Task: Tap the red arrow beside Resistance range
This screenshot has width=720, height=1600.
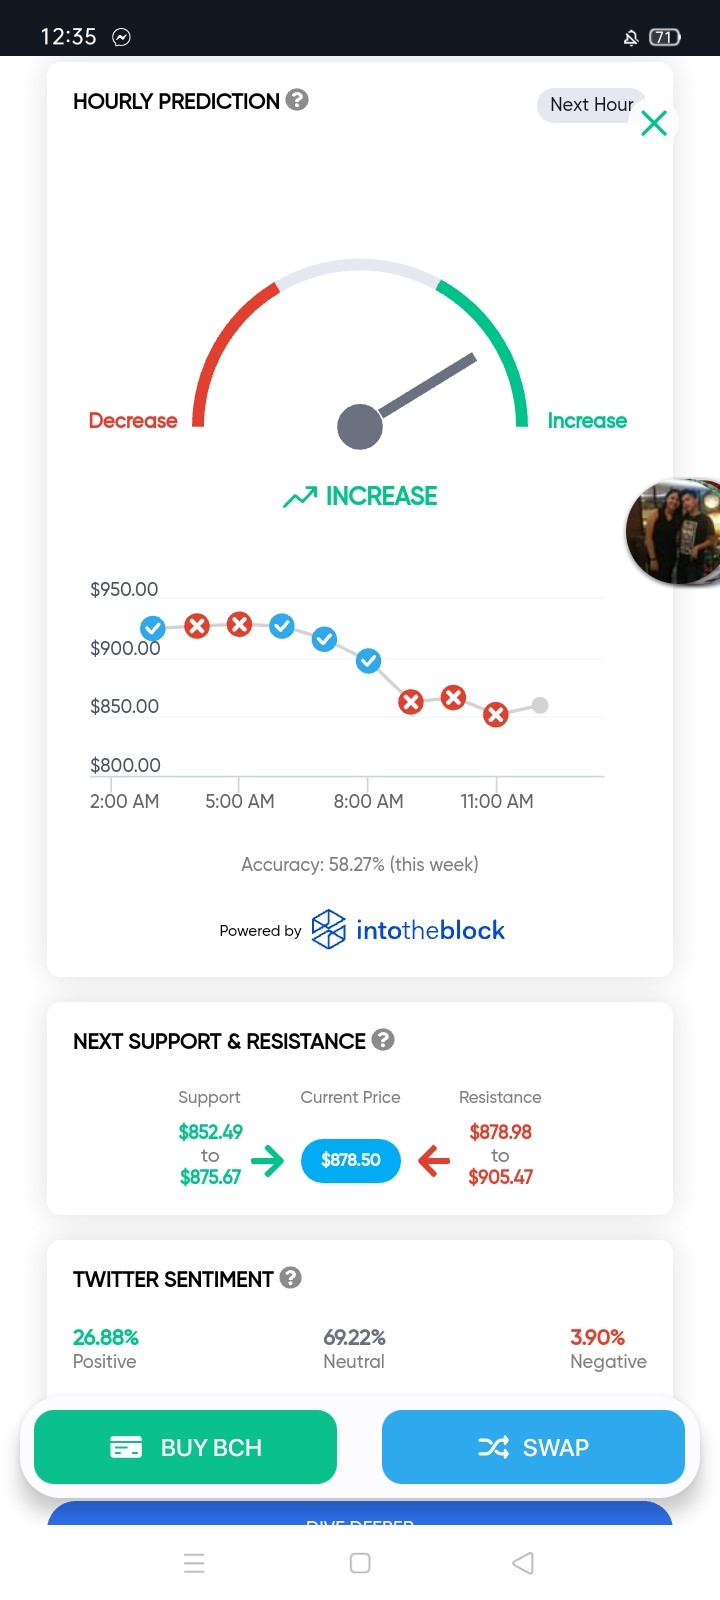Action: (x=434, y=1160)
